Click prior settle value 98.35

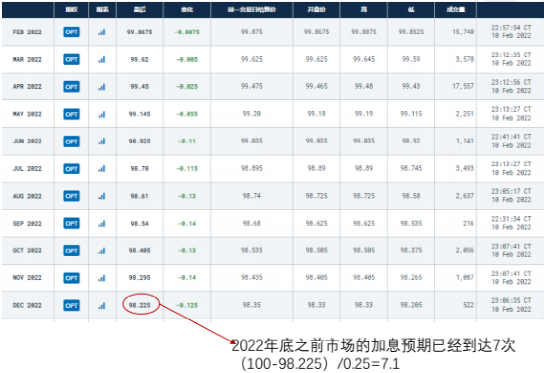(x=252, y=305)
